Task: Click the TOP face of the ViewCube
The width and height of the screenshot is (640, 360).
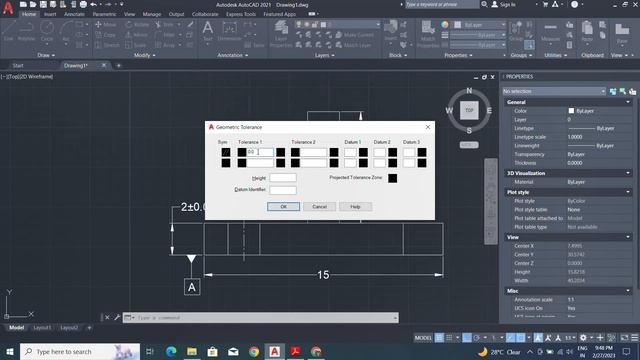Action: tap(469, 110)
